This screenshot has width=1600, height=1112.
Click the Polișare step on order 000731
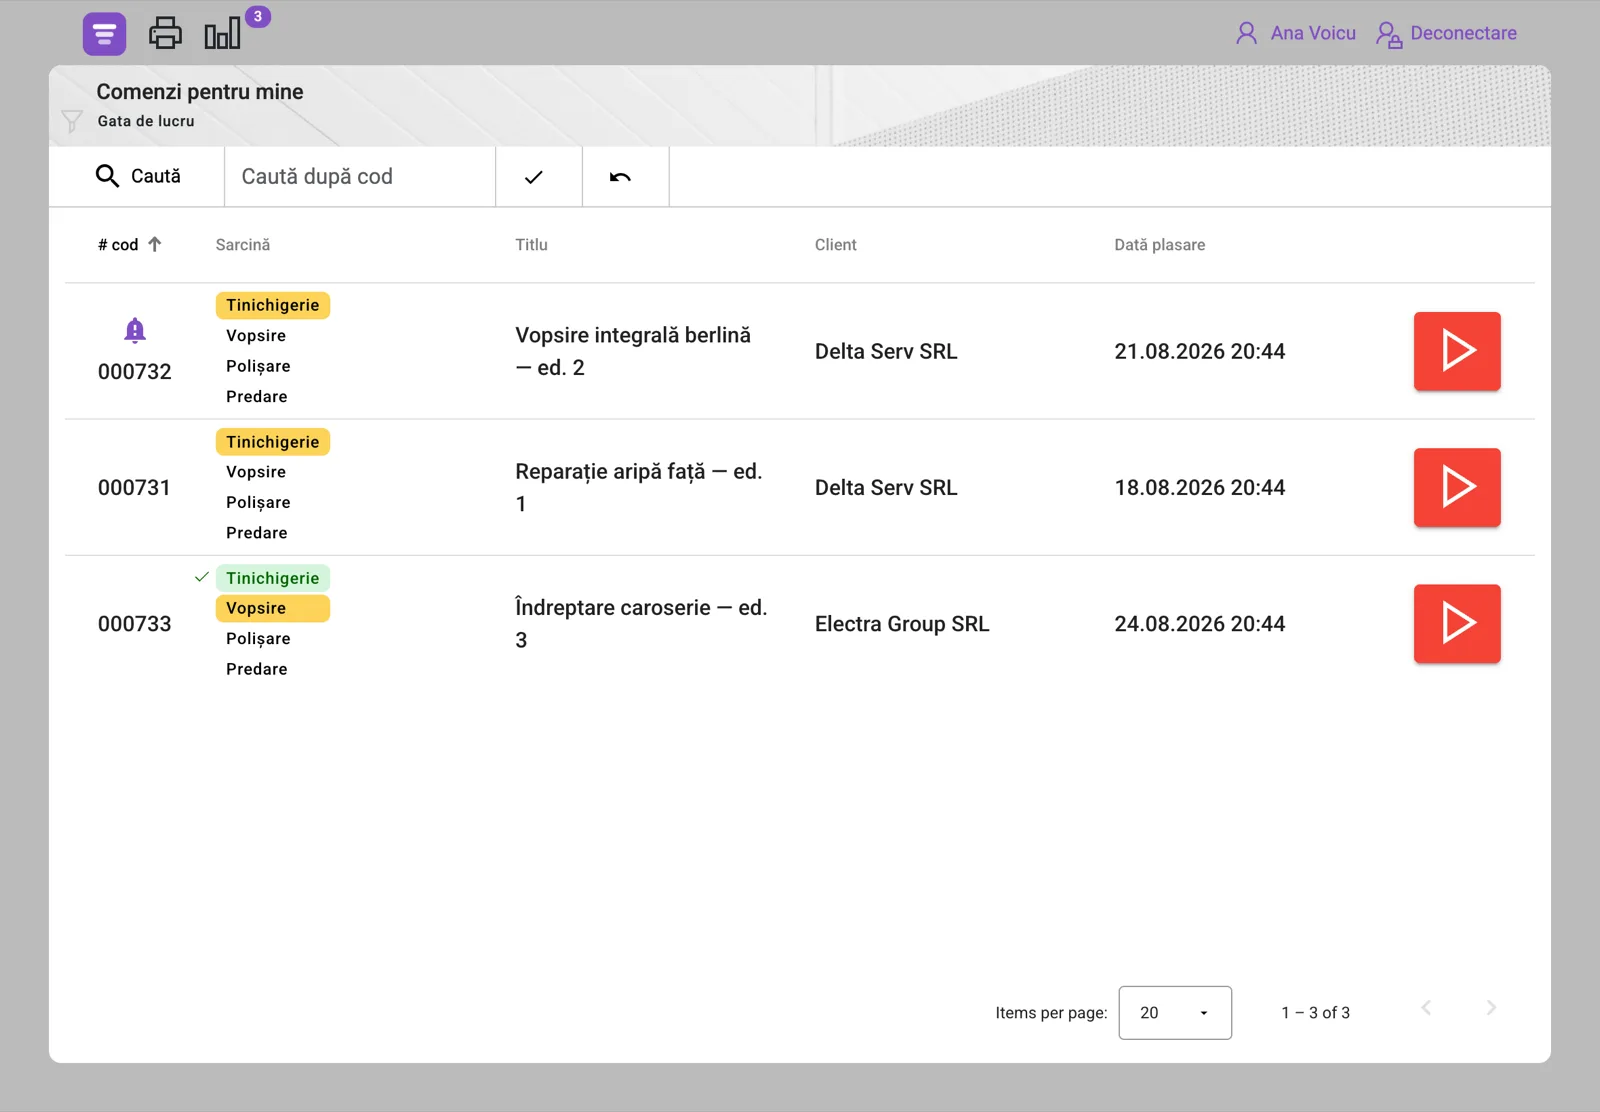pos(258,503)
